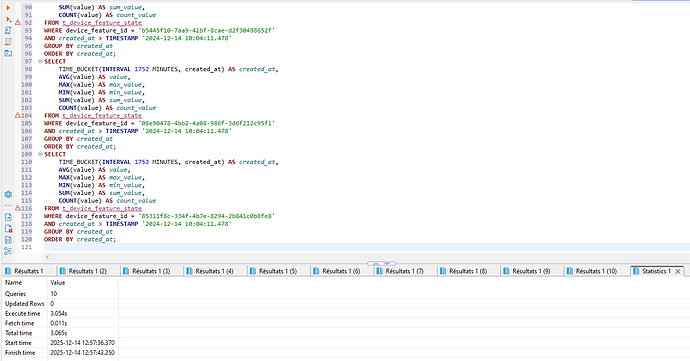Click the device_feature_id string on line 105

[207, 123]
